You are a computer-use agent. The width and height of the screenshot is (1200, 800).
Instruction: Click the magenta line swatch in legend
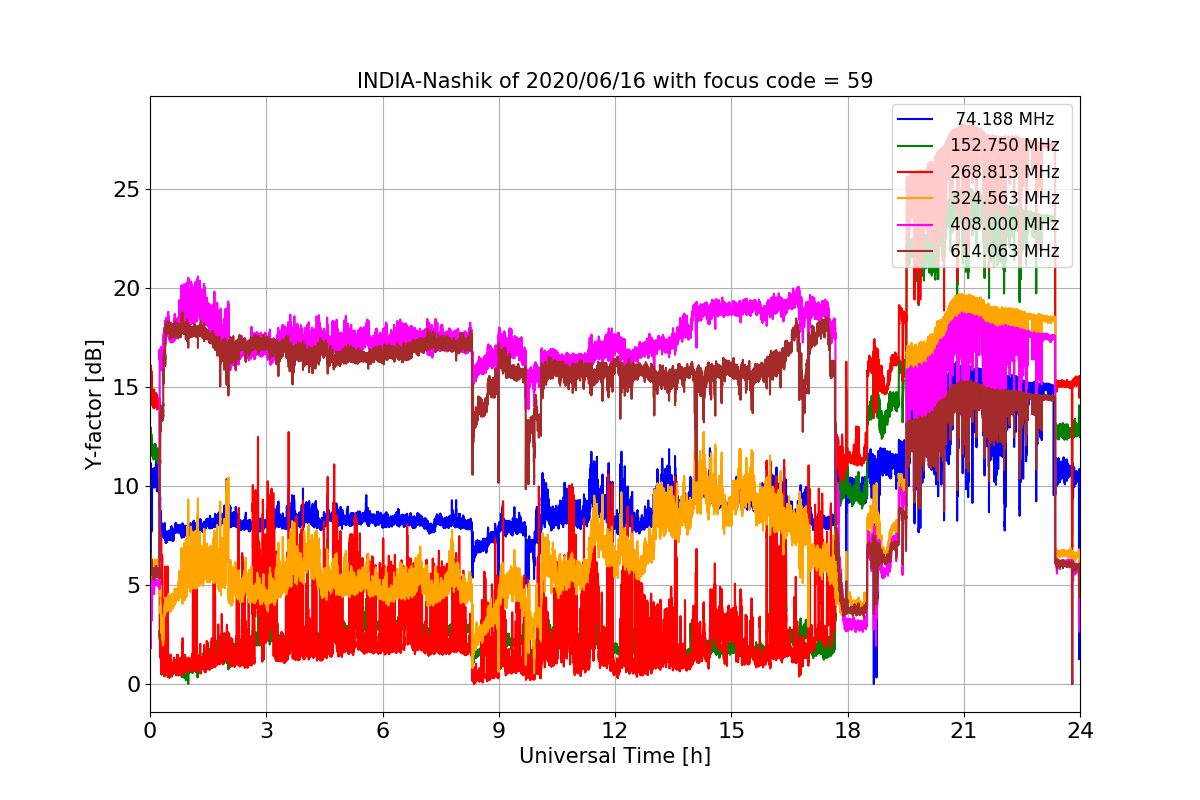pyautogui.click(x=915, y=224)
